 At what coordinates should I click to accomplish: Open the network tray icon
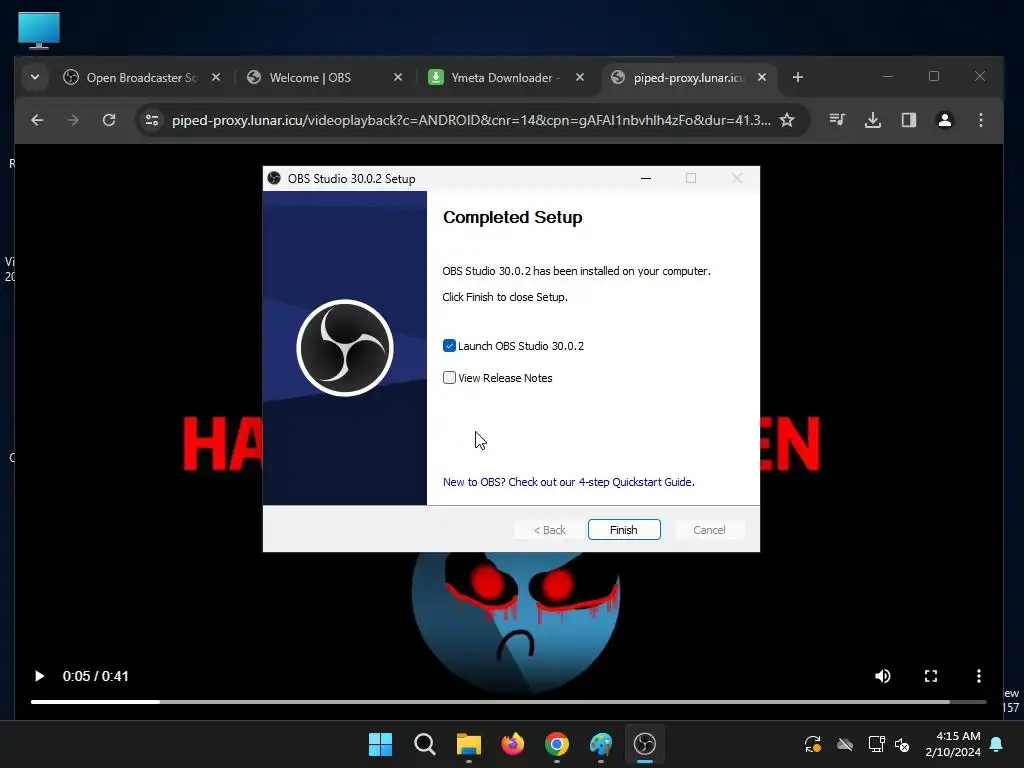pyautogui.click(x=876, y=744)
